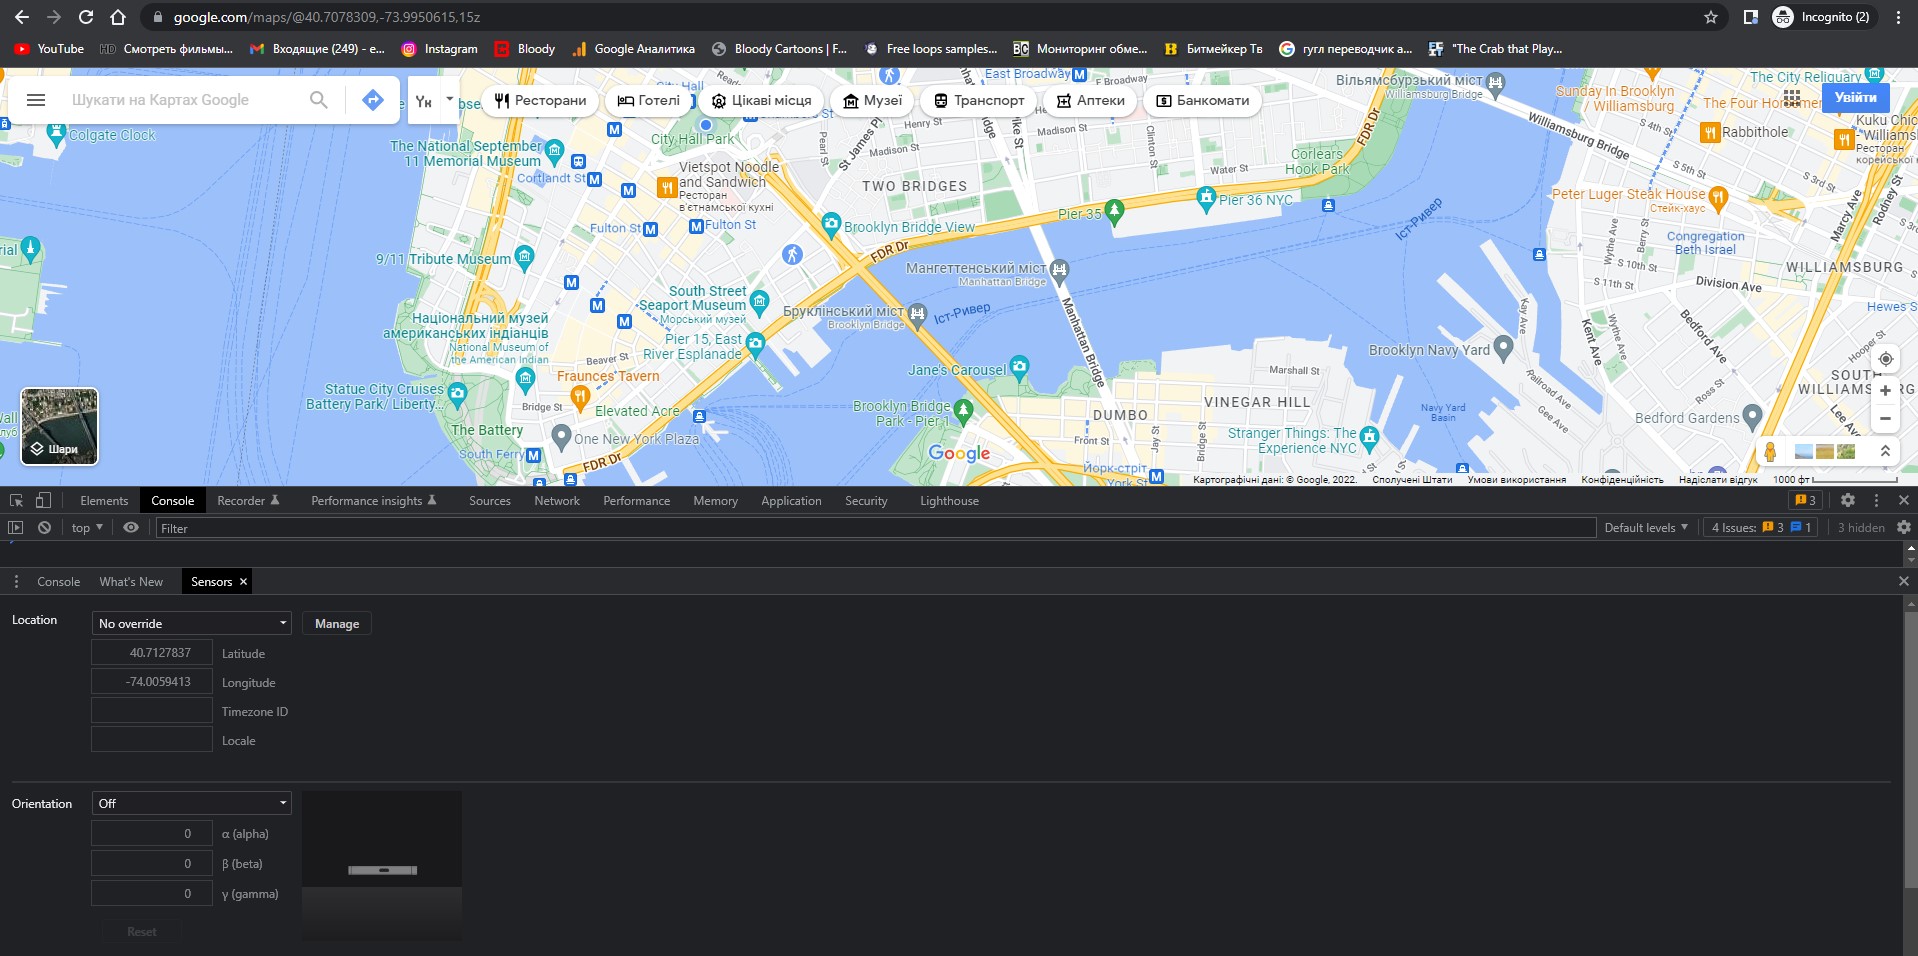Click the warnings badge showing 3
The image size is (1918, 956).
[x=1805, y=500]
